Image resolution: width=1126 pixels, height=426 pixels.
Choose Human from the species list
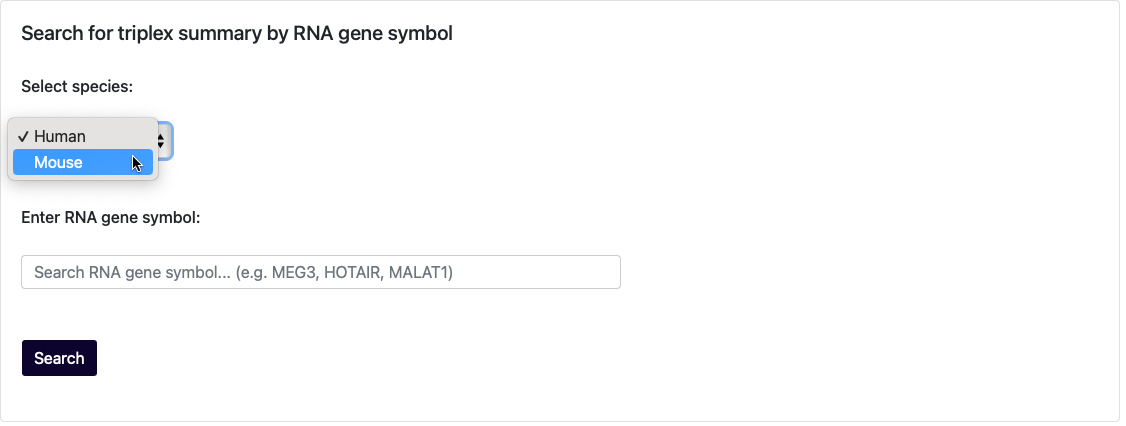click(83, 136)
